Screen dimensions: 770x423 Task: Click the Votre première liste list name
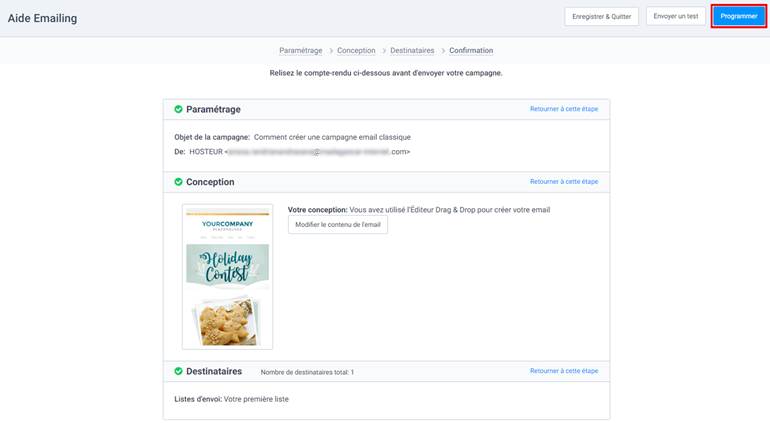pos(256,399)
